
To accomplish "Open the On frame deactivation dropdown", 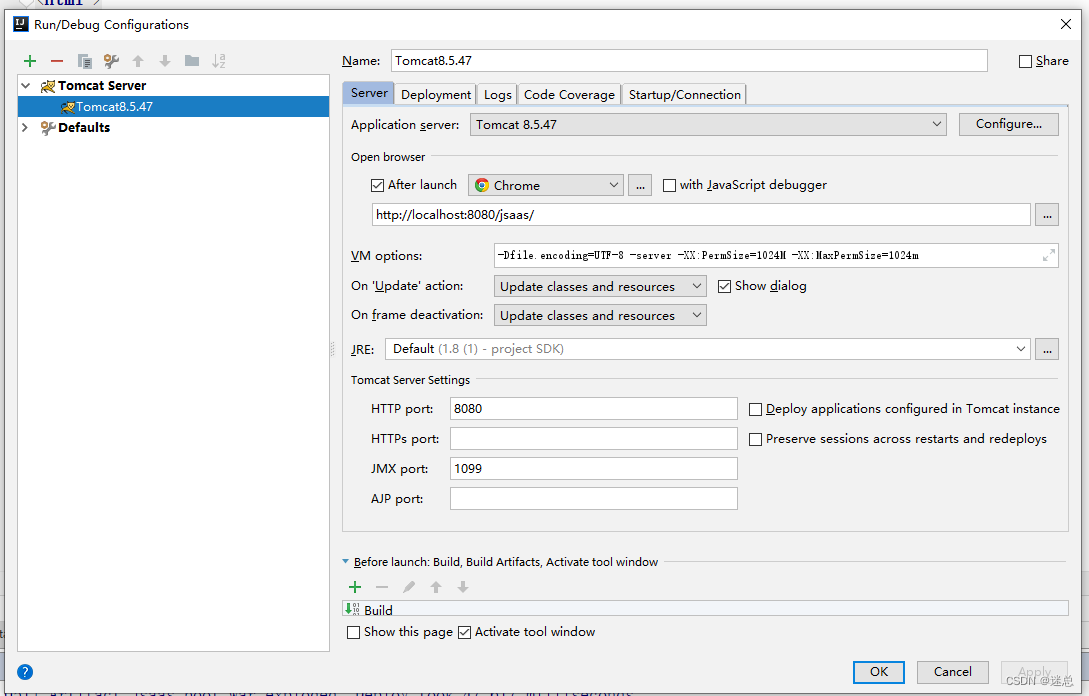I will pyautogui.click(x=600, y=315).
